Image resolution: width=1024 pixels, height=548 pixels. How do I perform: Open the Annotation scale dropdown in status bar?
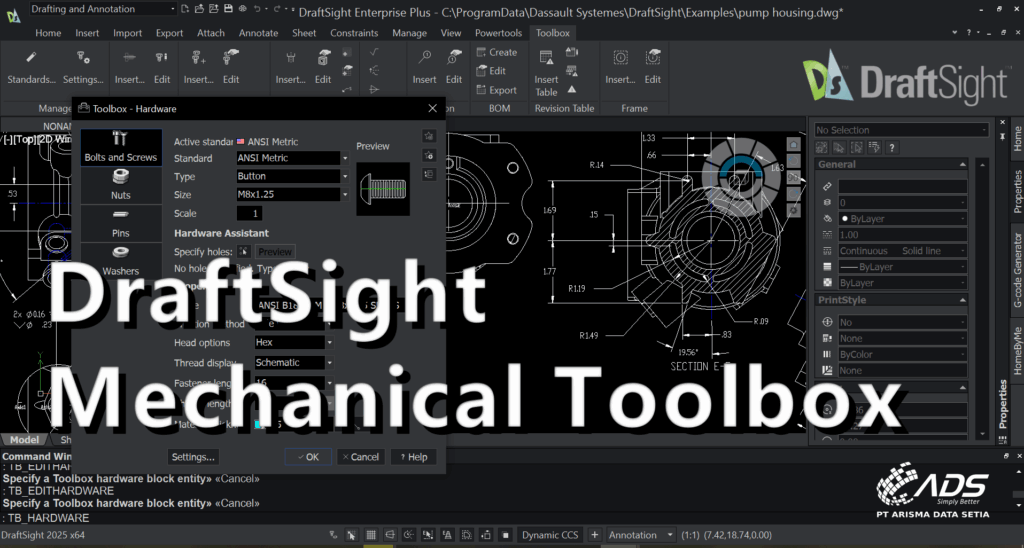641,535
